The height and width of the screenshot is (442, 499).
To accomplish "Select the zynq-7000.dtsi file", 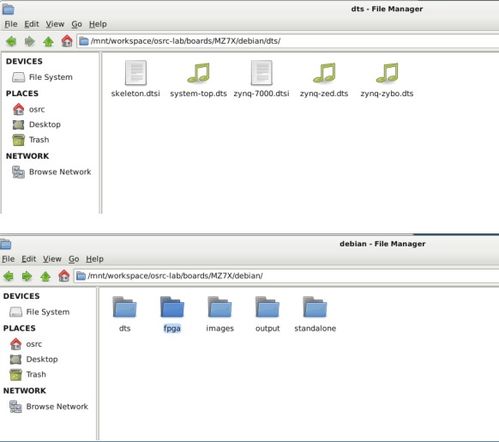I will tap(261, 79).
